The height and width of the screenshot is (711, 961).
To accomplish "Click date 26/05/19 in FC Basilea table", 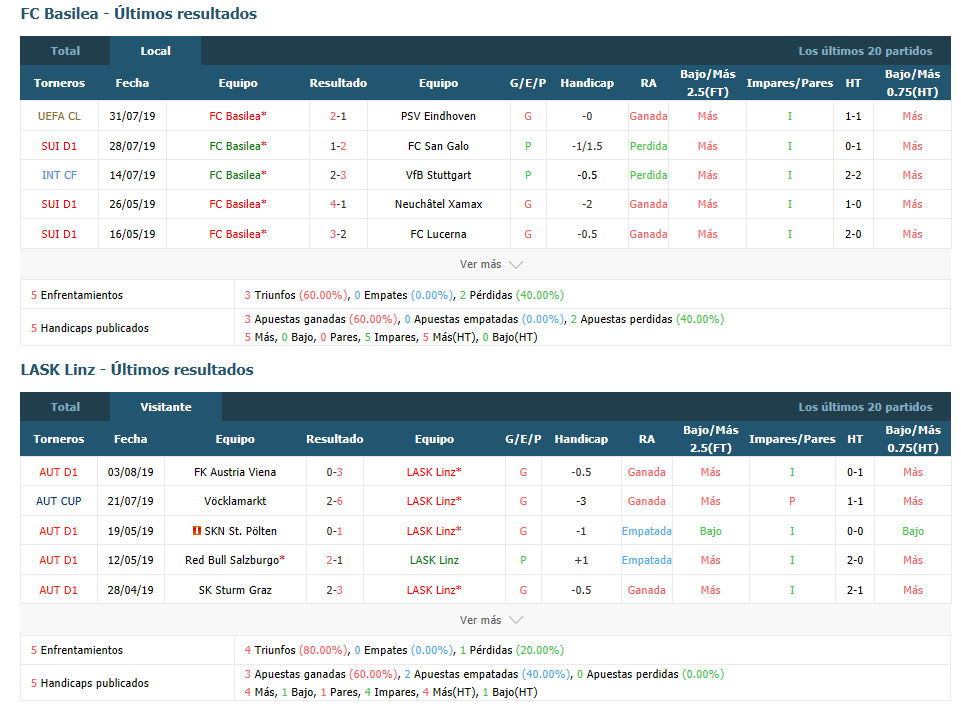I will click(132, 204).
